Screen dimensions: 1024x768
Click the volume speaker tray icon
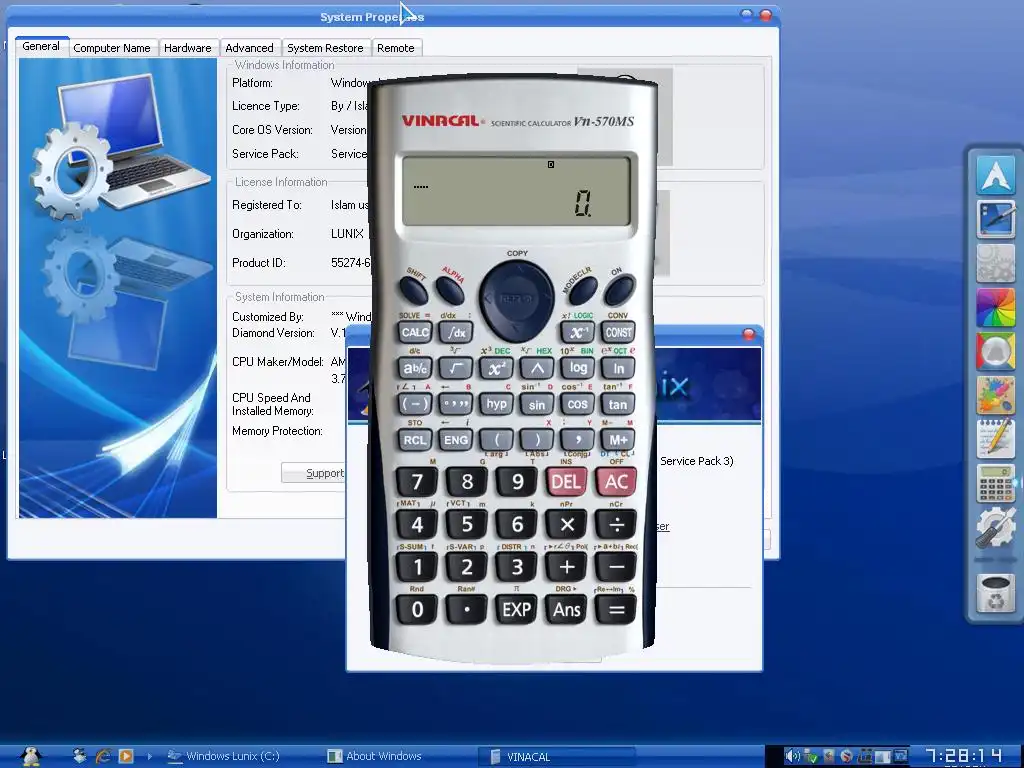[792, 756]
